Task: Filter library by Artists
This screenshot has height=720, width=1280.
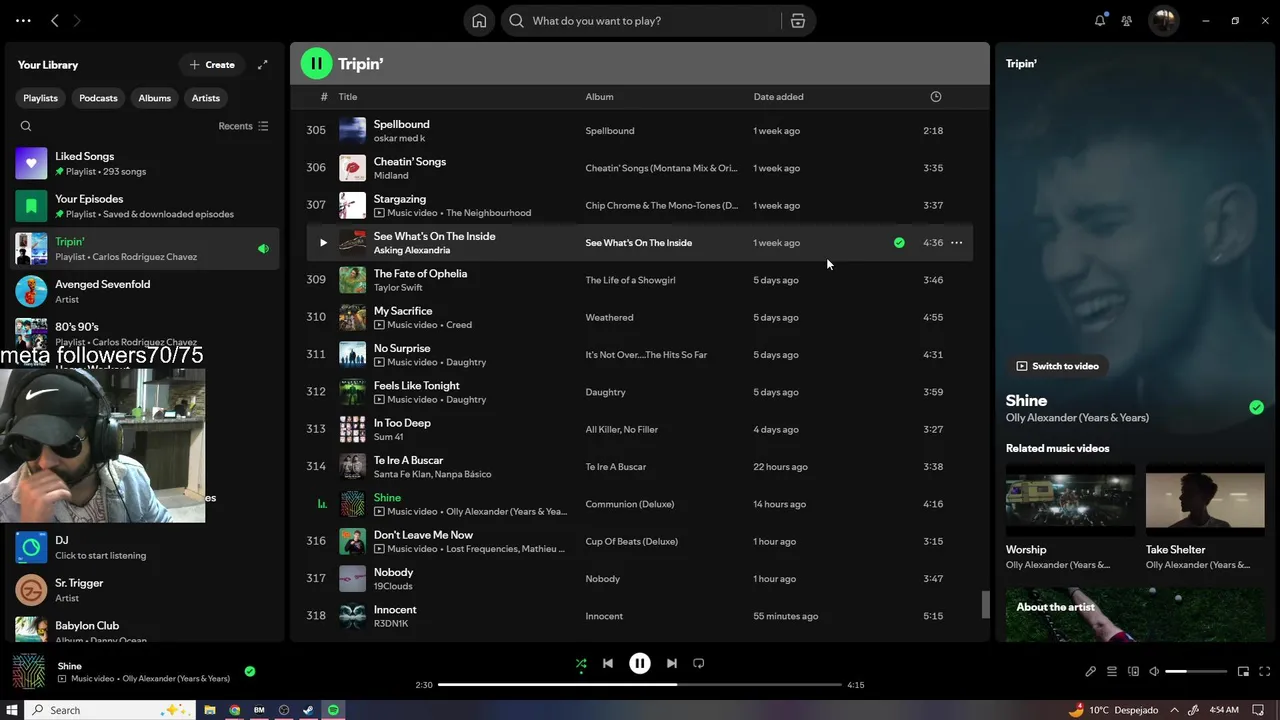Action: 206,98
